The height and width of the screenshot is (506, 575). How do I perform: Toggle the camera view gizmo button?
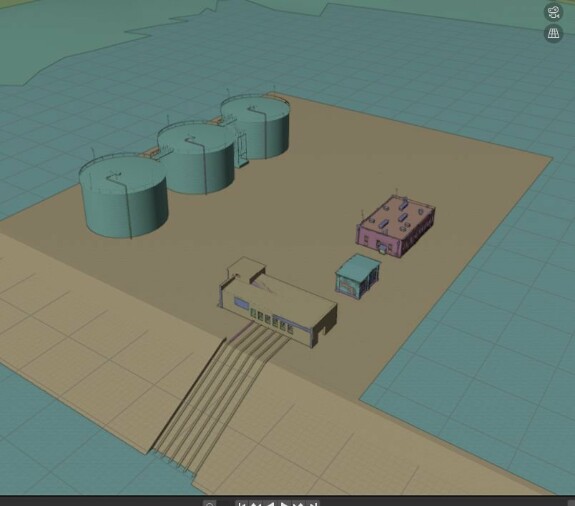[x=553, y=12]
